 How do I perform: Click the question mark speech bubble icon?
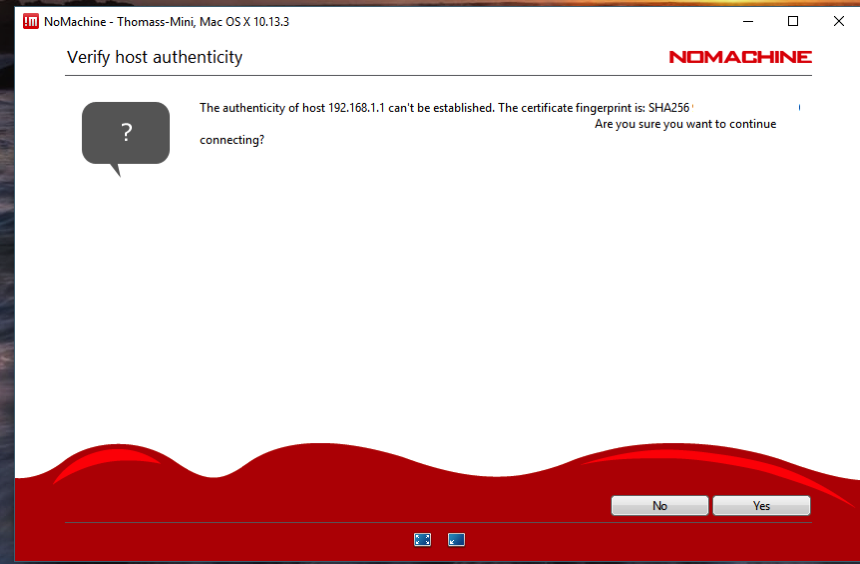pyautogui.click(x=126, y=138)
